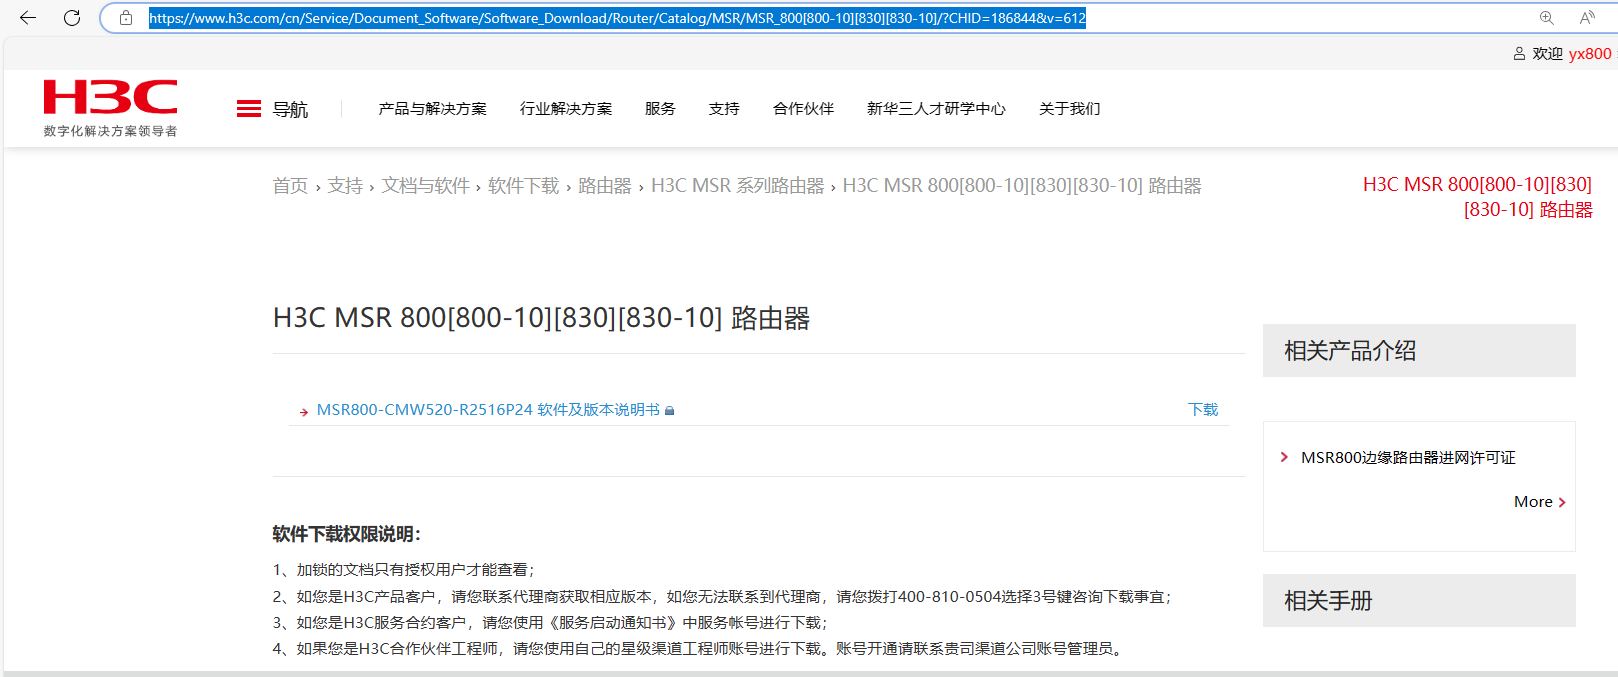Select the URL in the address bar
The image size is (1618, 677).
pyautogui.click(x=617, y=18)
